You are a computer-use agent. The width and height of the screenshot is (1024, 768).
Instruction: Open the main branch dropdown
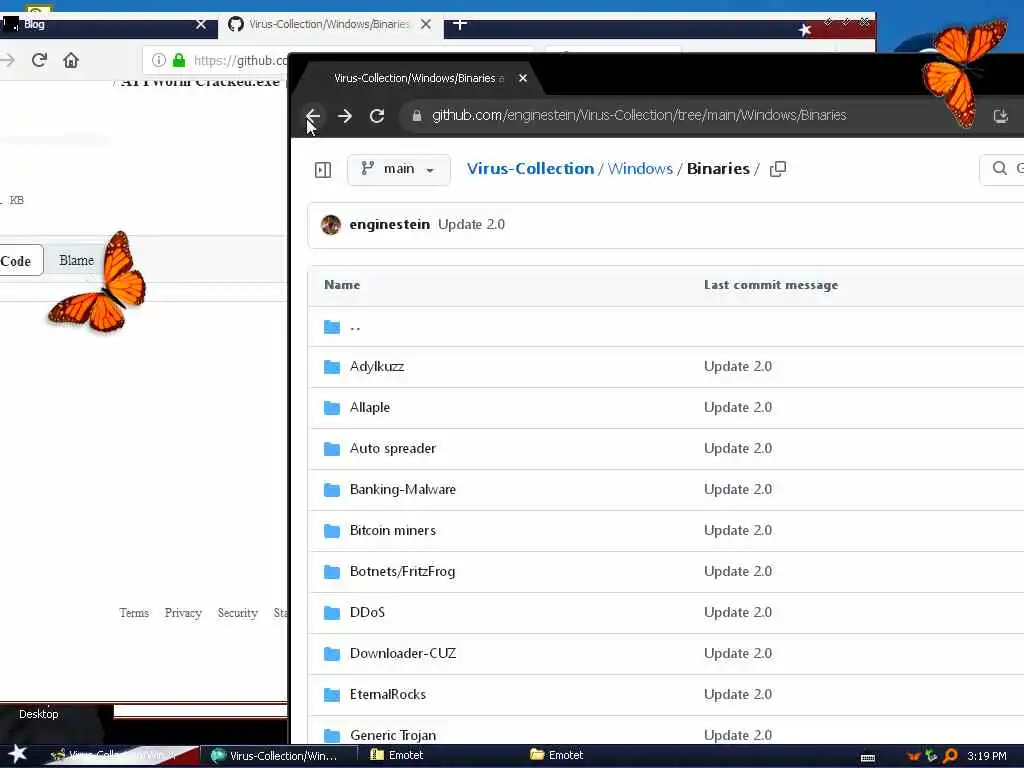(x=398, y=169)
